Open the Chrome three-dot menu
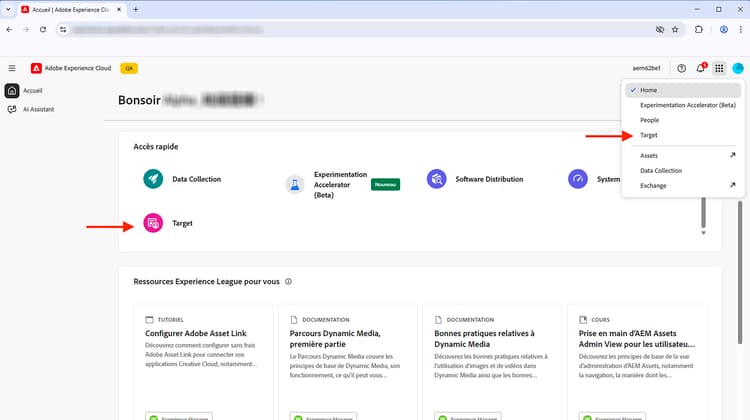This screenshot has height=420, width=750. pyautogui.click(x=740, y=29)
